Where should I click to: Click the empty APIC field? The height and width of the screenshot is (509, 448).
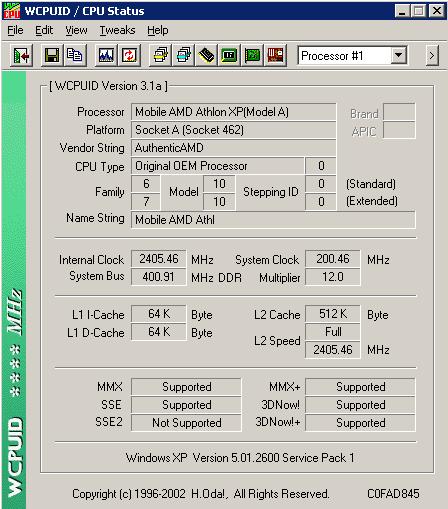pos(399,130)
